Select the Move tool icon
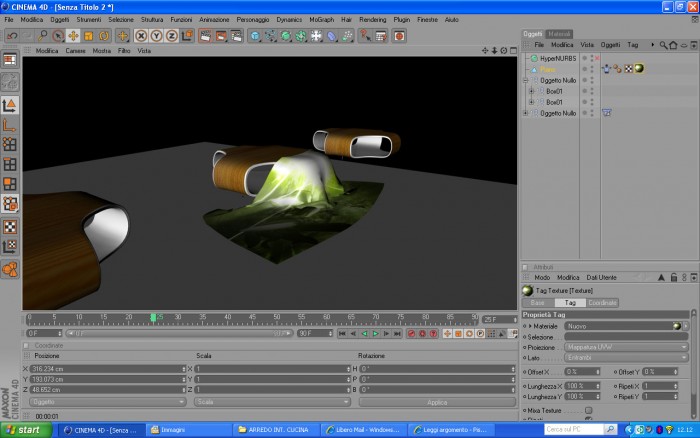This screenshot has width=700, height=438. (73, 36)
